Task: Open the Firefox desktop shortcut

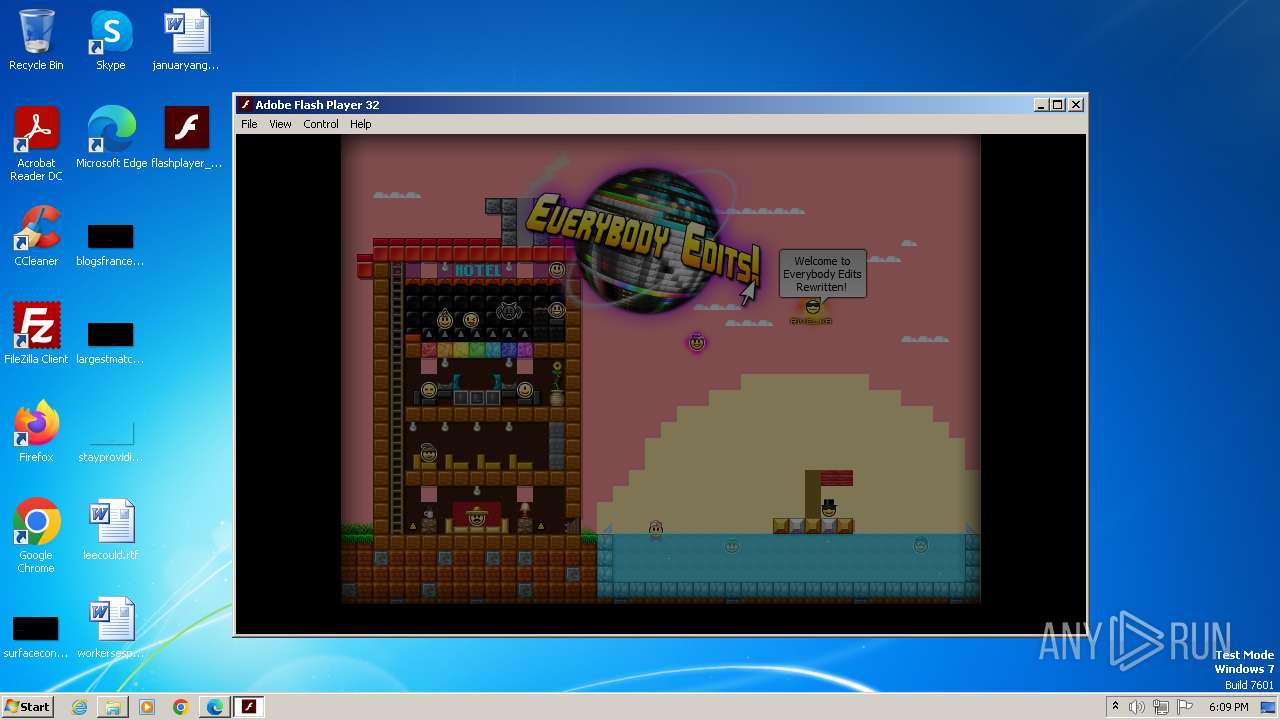Action: coord(36,432)
